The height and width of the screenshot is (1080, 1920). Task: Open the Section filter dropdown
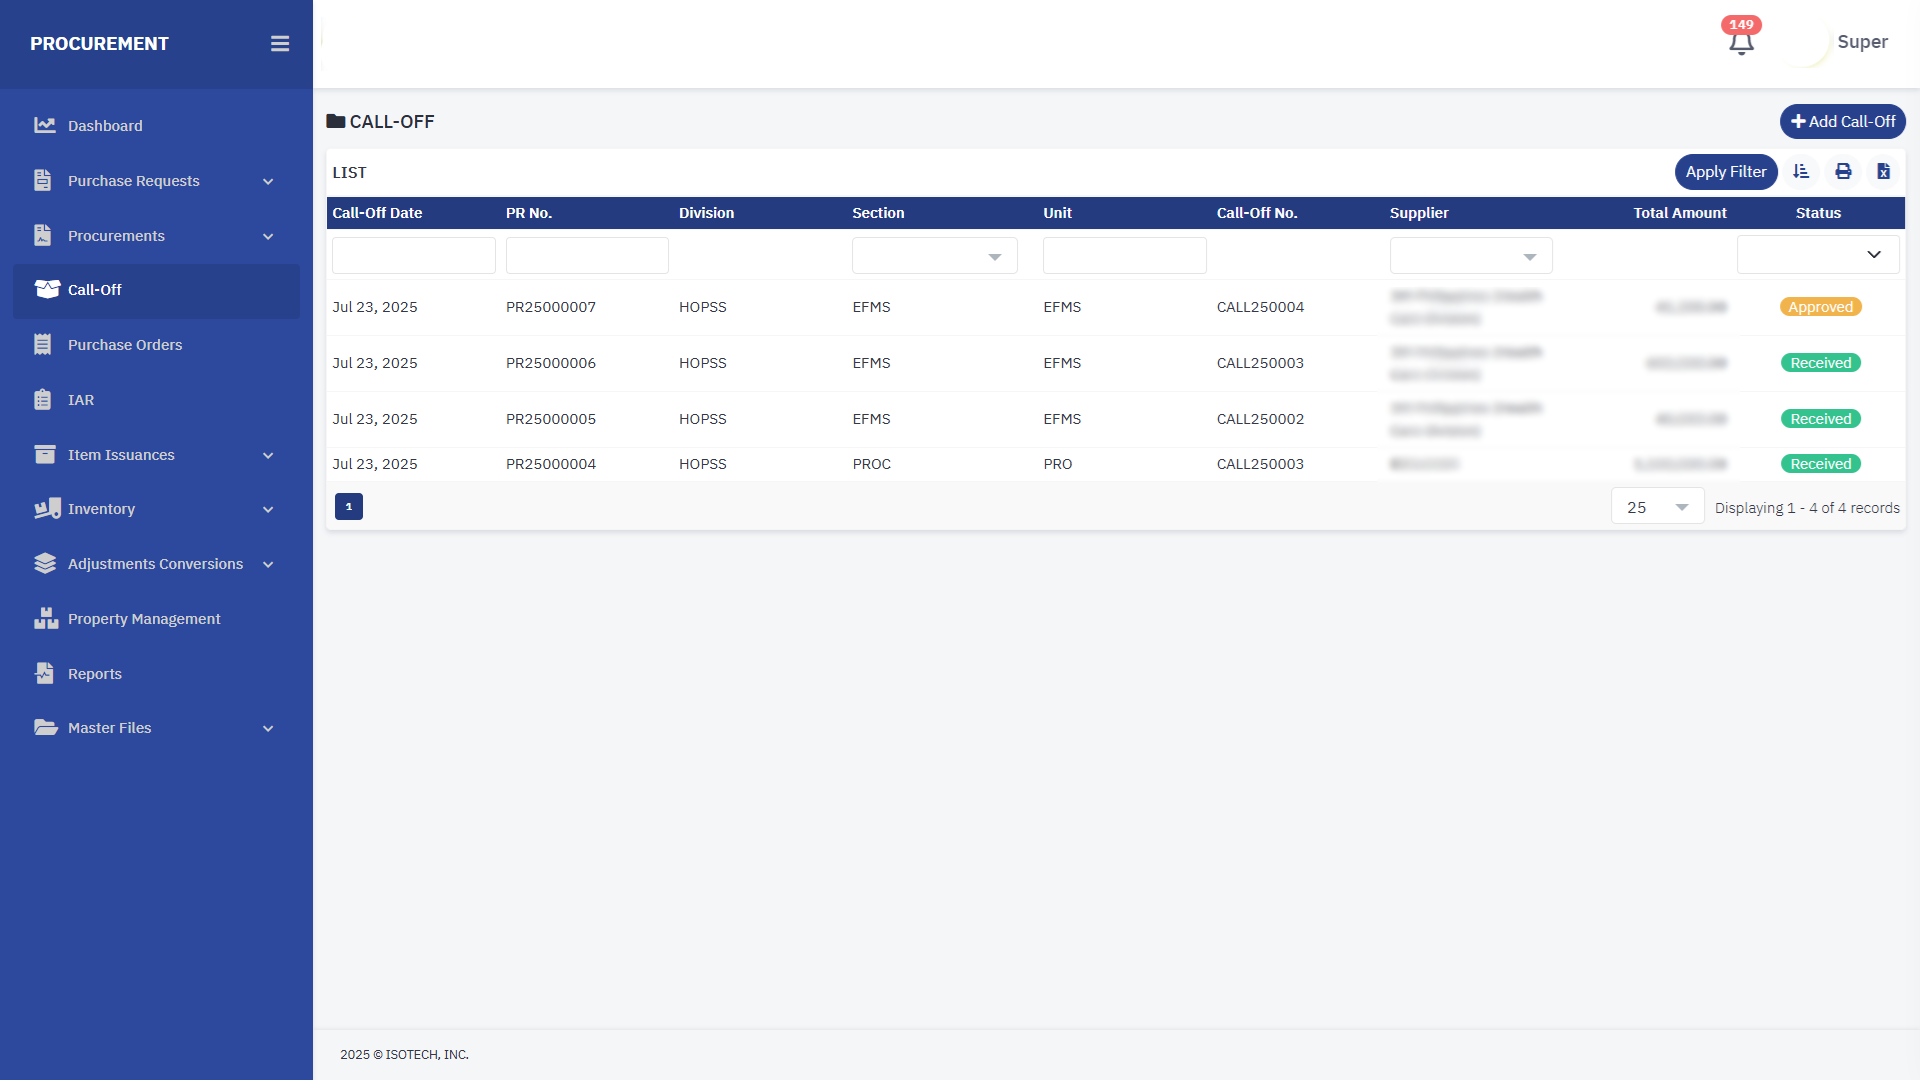coord(934,256)
